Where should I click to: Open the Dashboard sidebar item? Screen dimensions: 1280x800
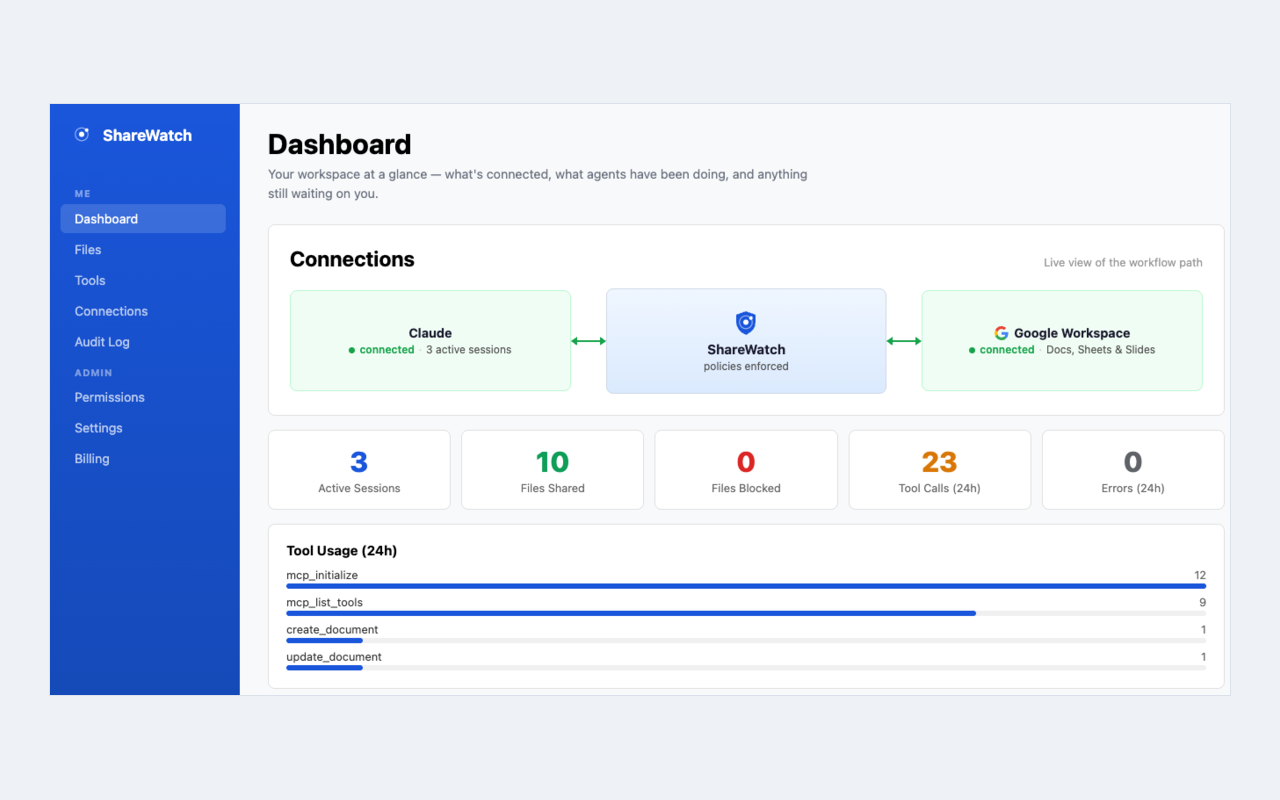[x=143, y=219]
